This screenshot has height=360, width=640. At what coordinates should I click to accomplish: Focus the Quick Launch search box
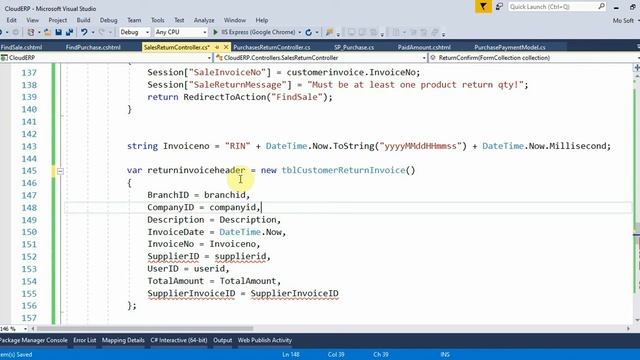tap(553, 7)
